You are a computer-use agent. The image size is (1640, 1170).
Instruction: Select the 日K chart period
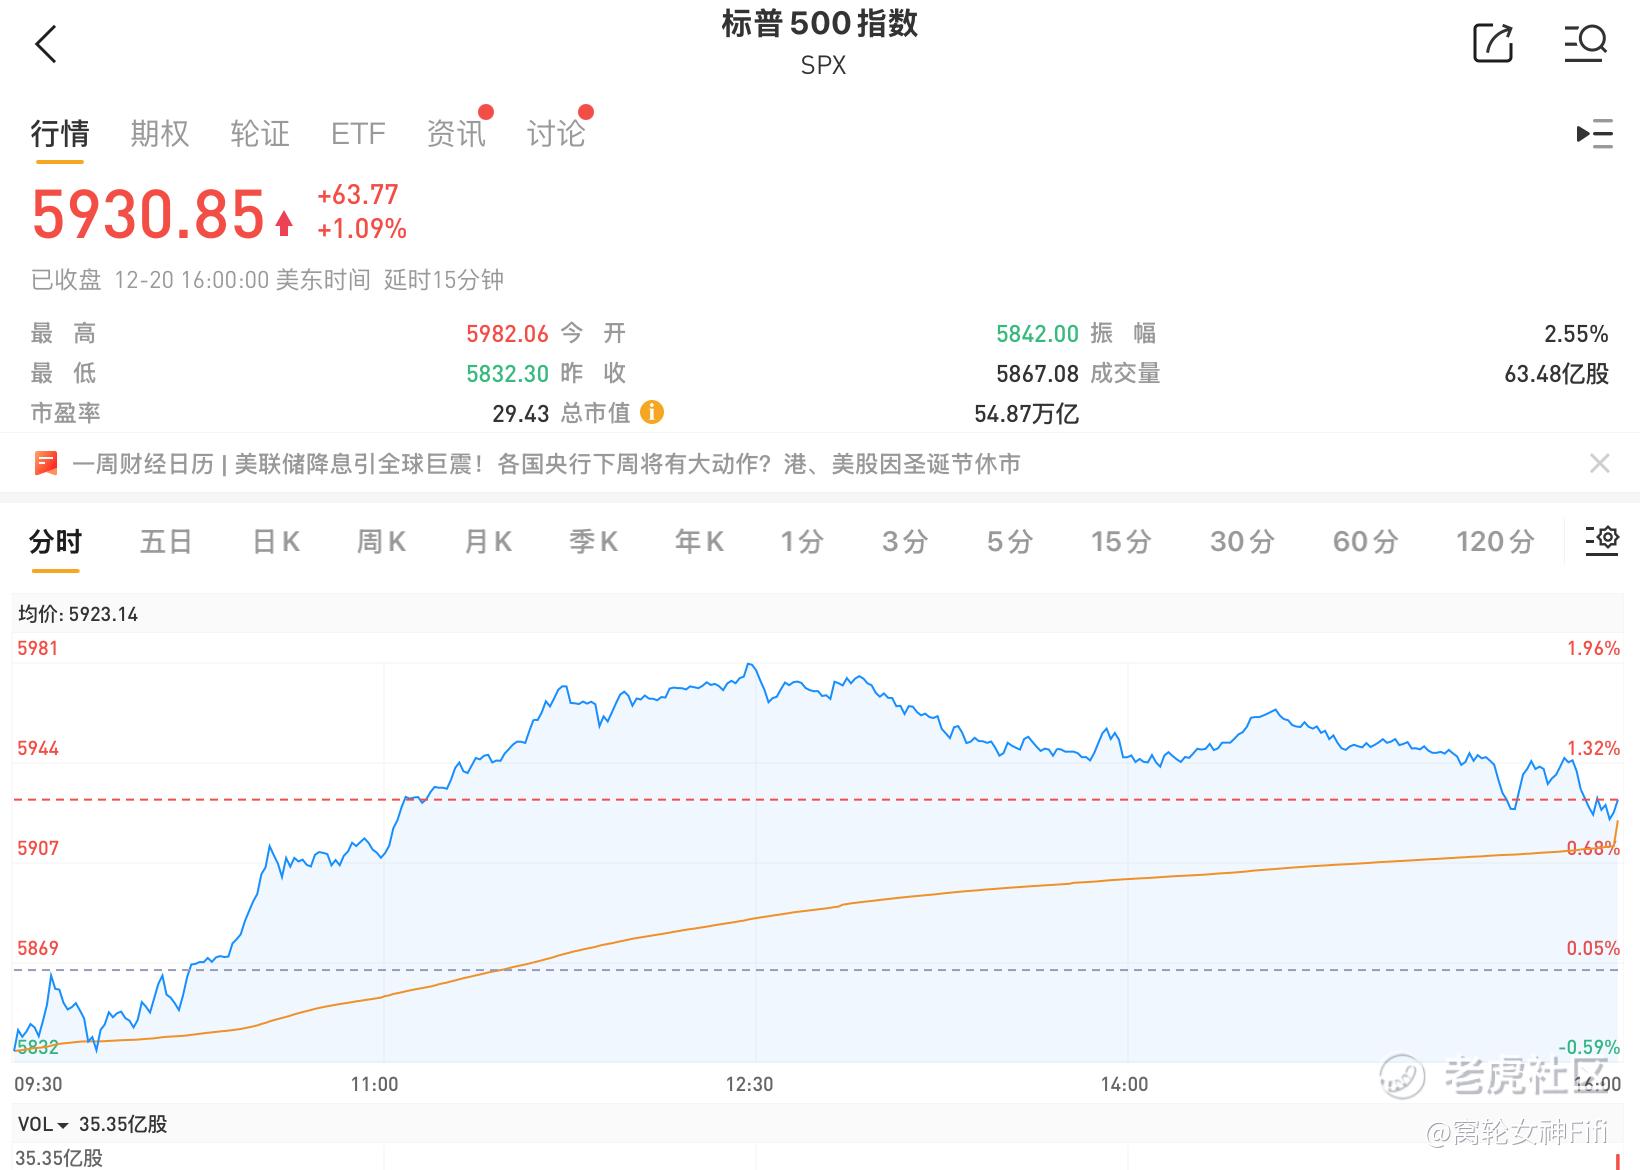coord(276,542)
